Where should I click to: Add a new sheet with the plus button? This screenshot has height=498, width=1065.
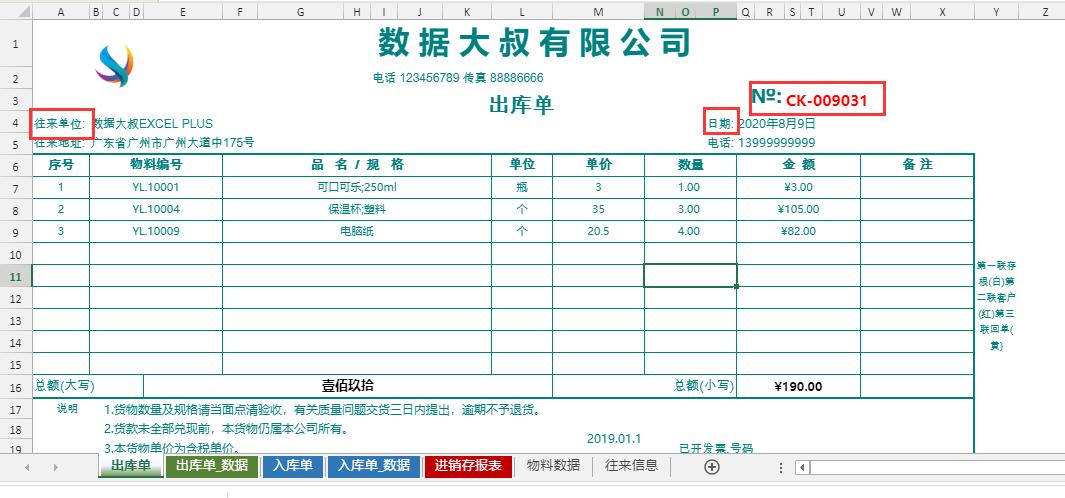(711, 467)
